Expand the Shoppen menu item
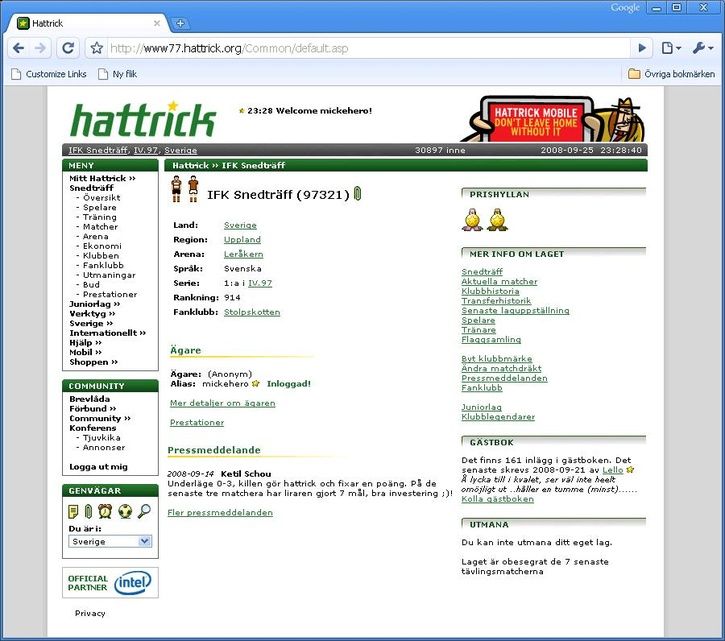This screenshot has height=641, width=725. (x=93, y=362)
